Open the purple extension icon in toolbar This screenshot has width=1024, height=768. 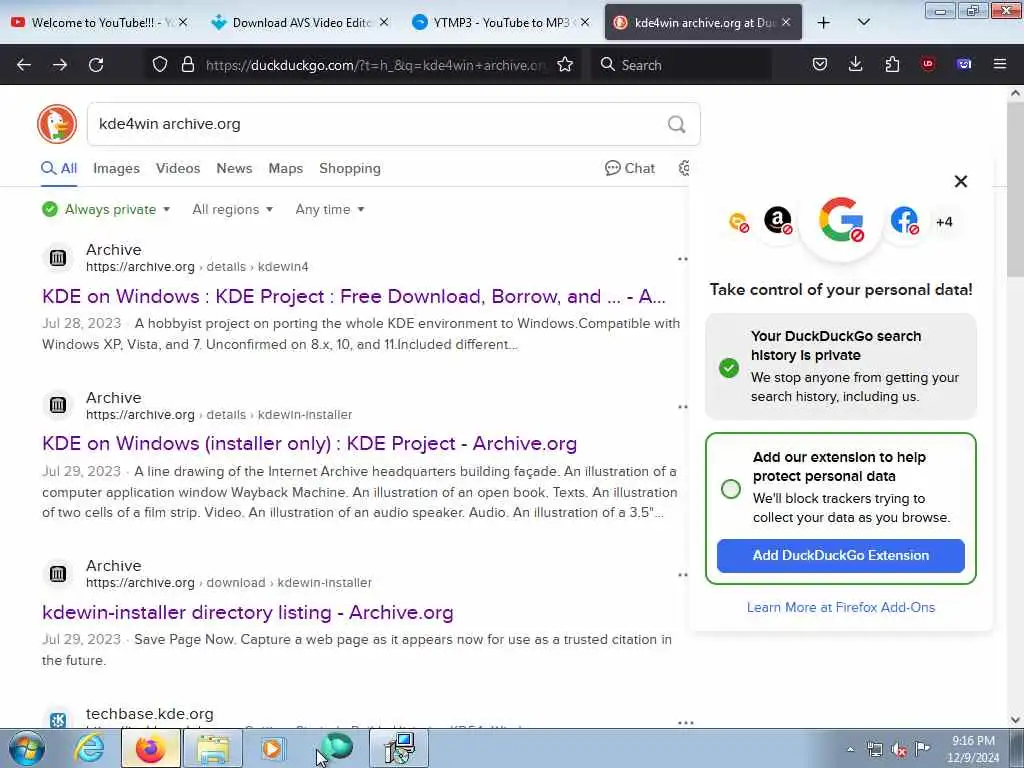964,65
